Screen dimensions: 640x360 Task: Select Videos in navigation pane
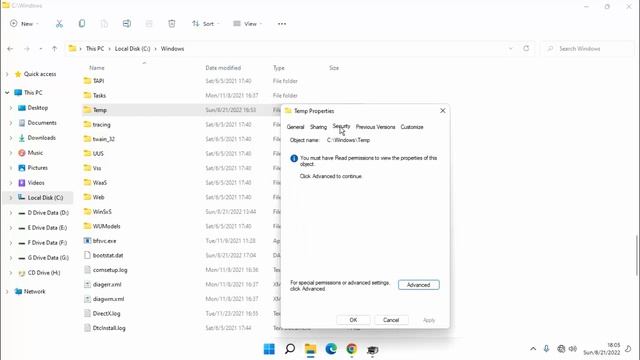tap(36, 183)
